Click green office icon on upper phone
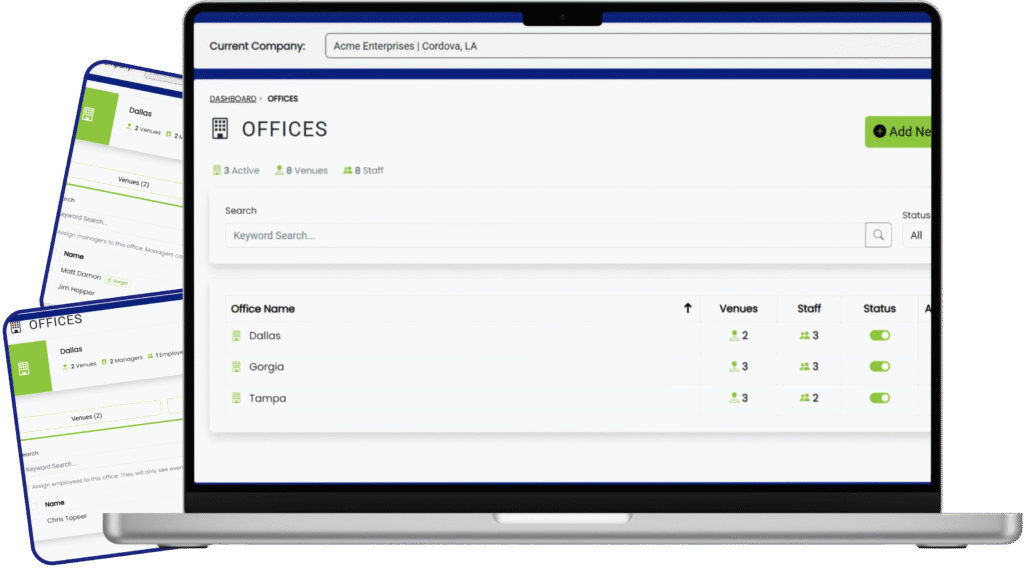This screenshot has height=568, width=1024. pyautogui.click(x=88, y=114)
